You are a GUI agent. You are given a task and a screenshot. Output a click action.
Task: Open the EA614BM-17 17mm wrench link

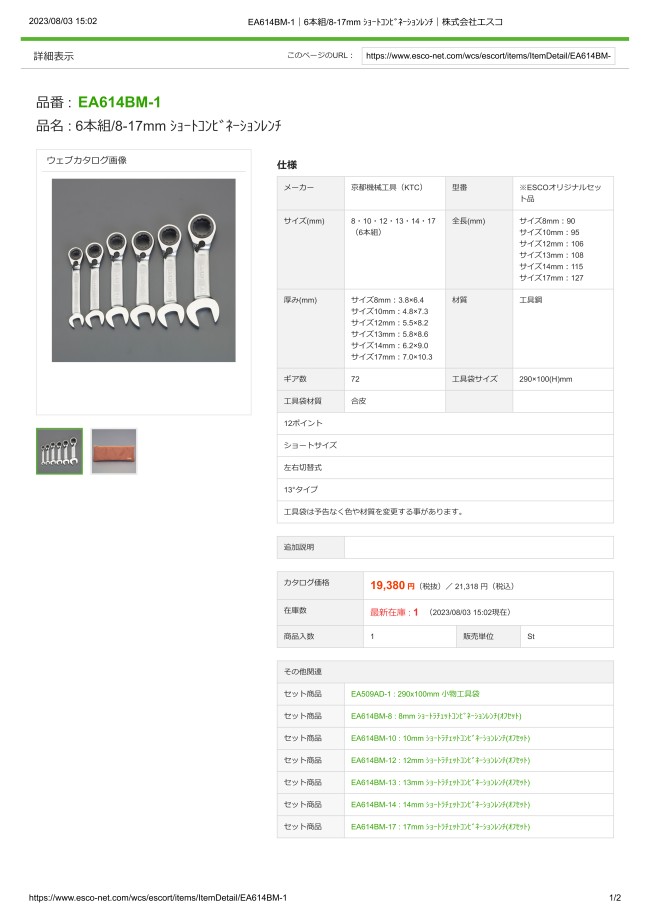440,826
